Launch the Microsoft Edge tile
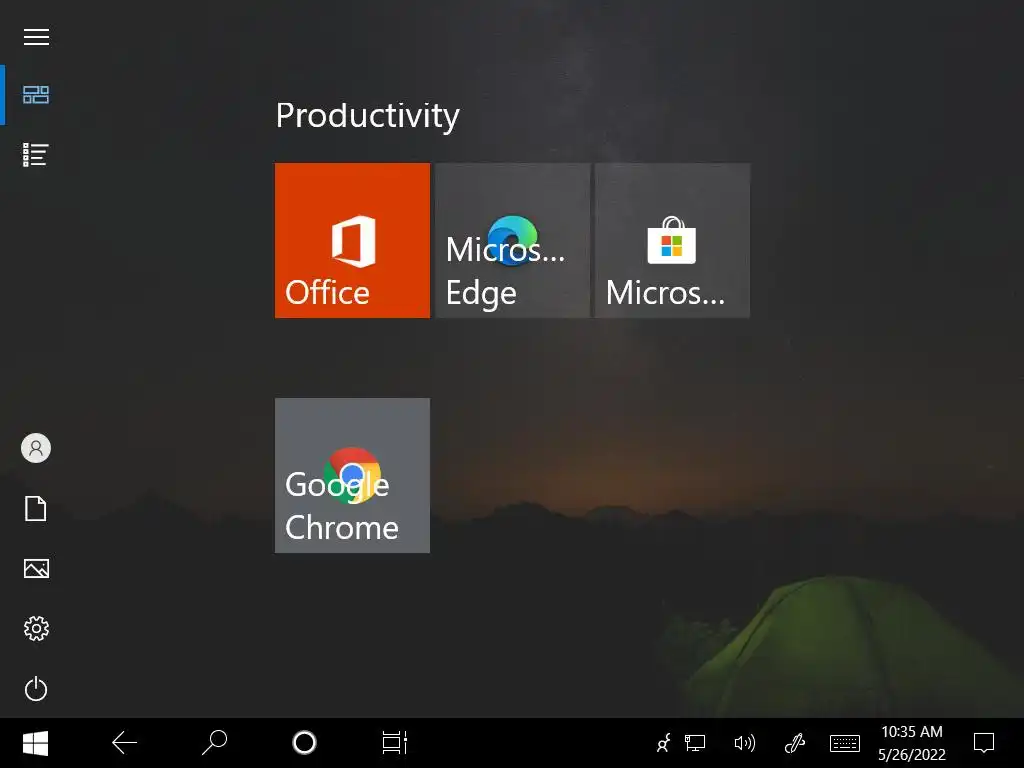Image resolution: width=1024 pixels, height=768 pixels. pyautogui.click(x=513, y=240)
